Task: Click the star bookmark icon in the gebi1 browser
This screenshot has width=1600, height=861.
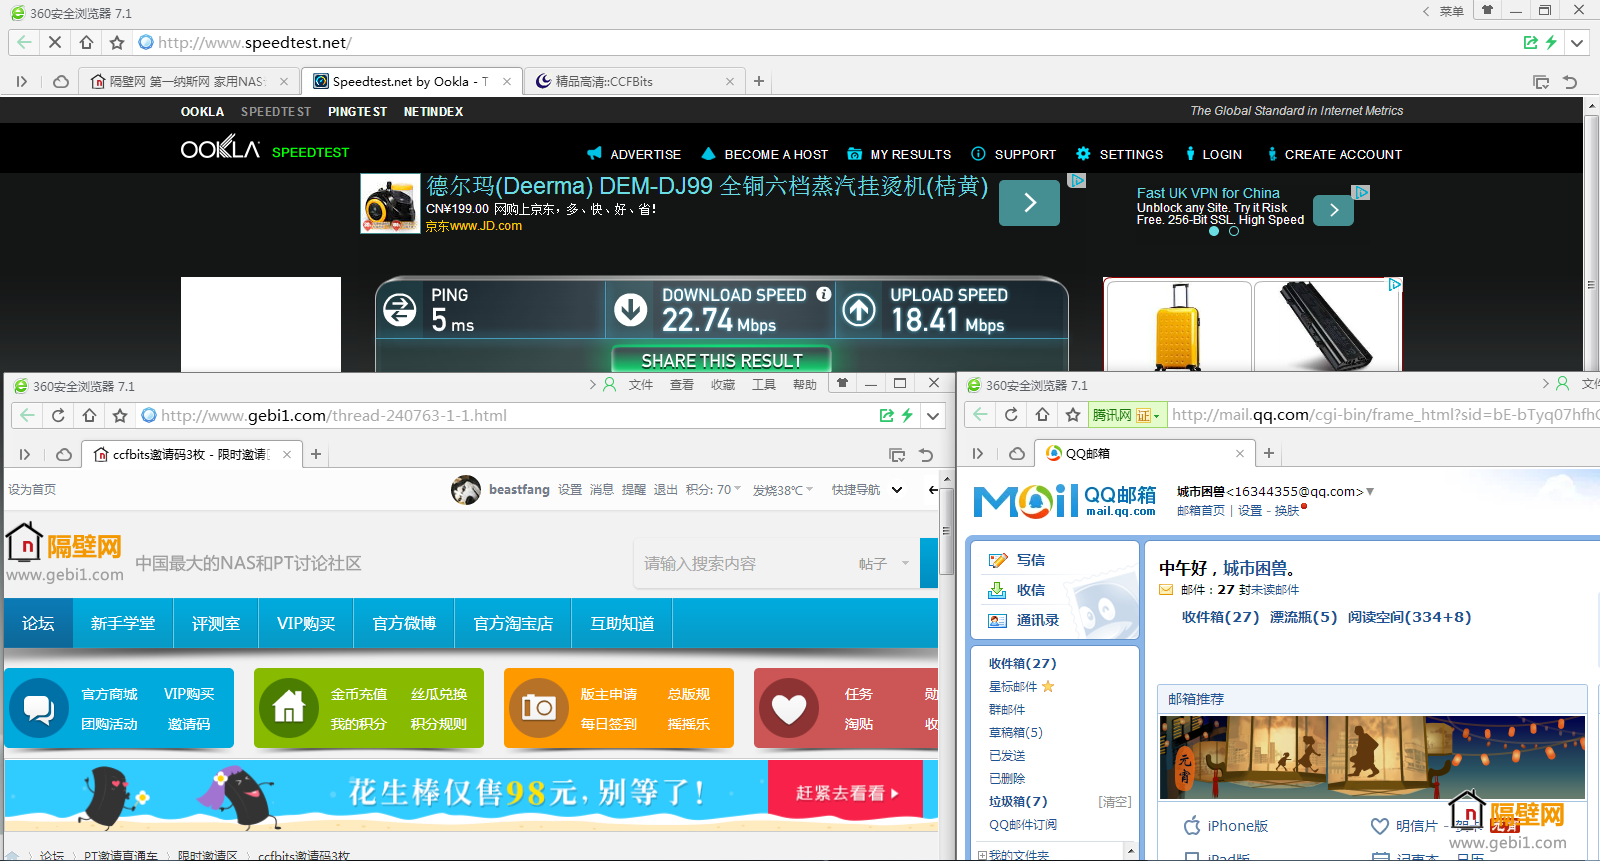Action: (x=120, y=415)
